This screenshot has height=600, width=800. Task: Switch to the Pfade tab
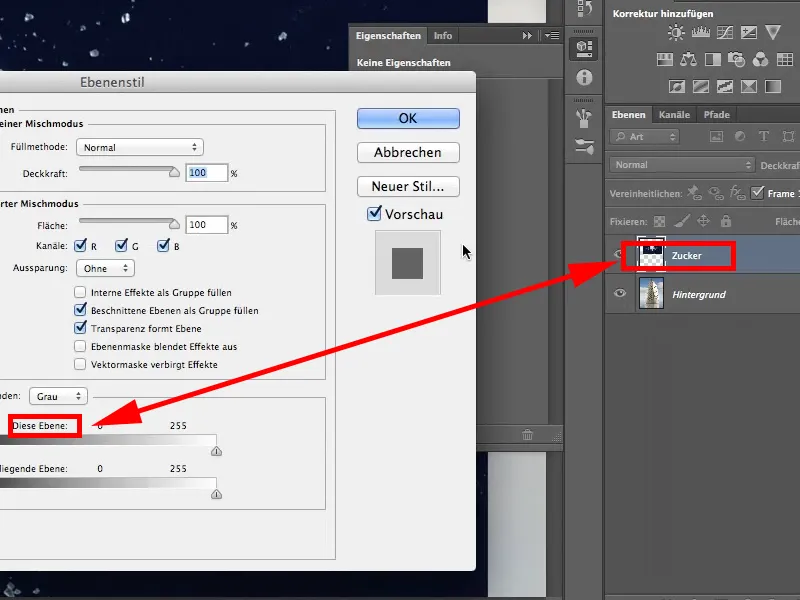point(716,115)
